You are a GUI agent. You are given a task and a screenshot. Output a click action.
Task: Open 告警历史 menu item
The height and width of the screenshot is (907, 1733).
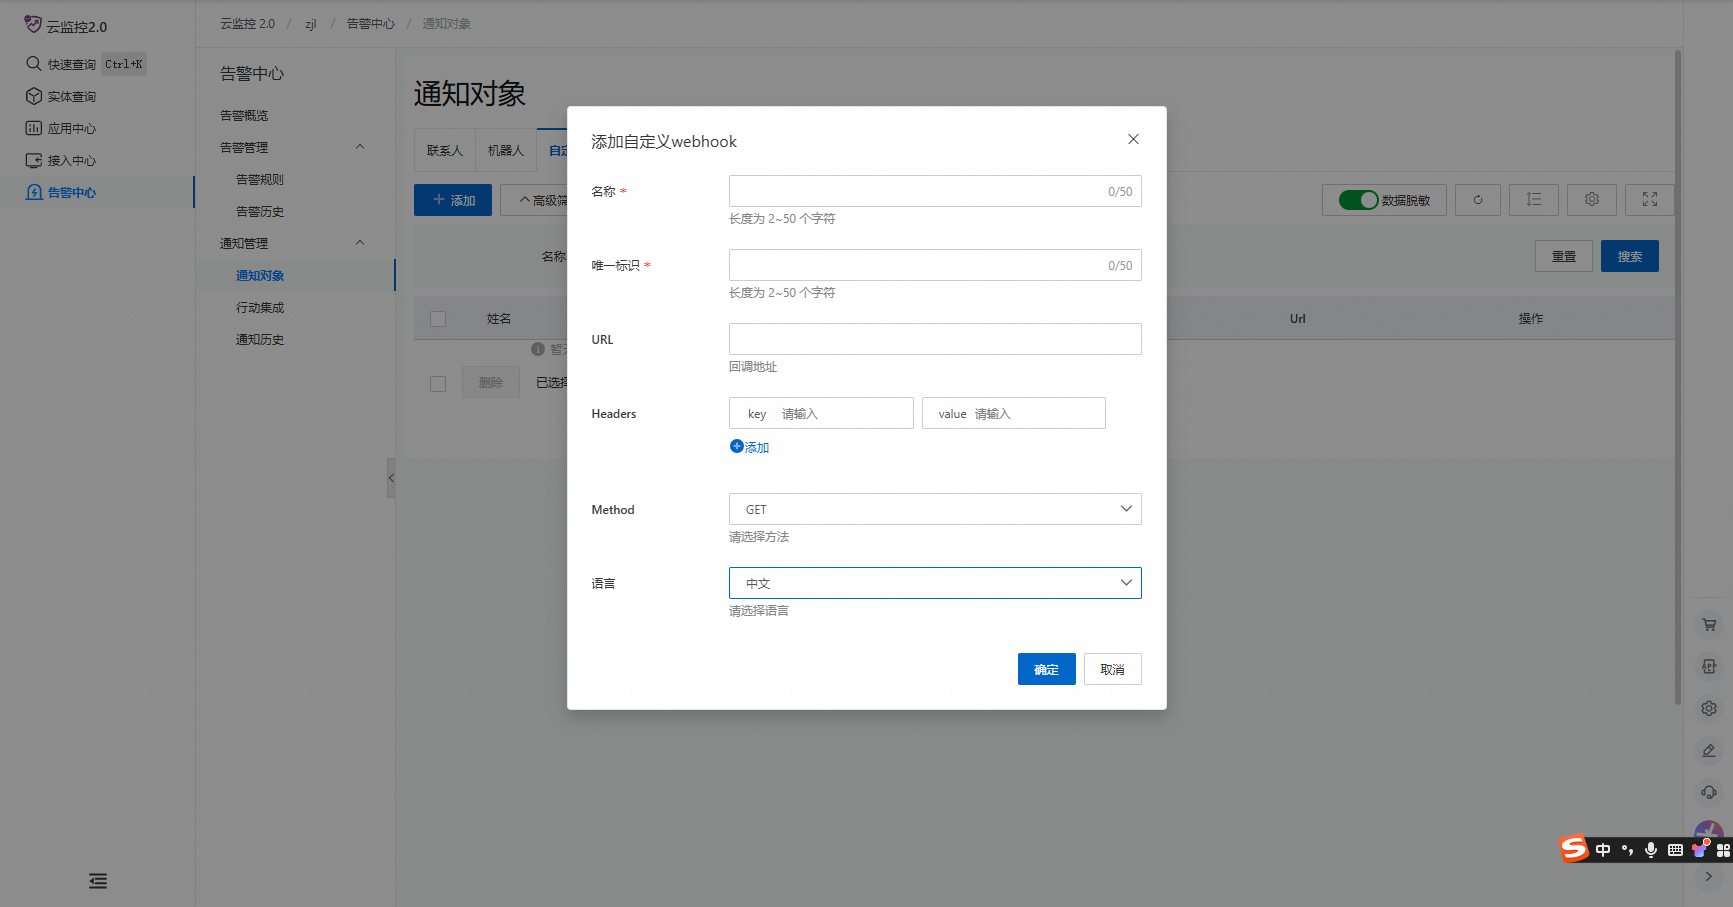260,211
